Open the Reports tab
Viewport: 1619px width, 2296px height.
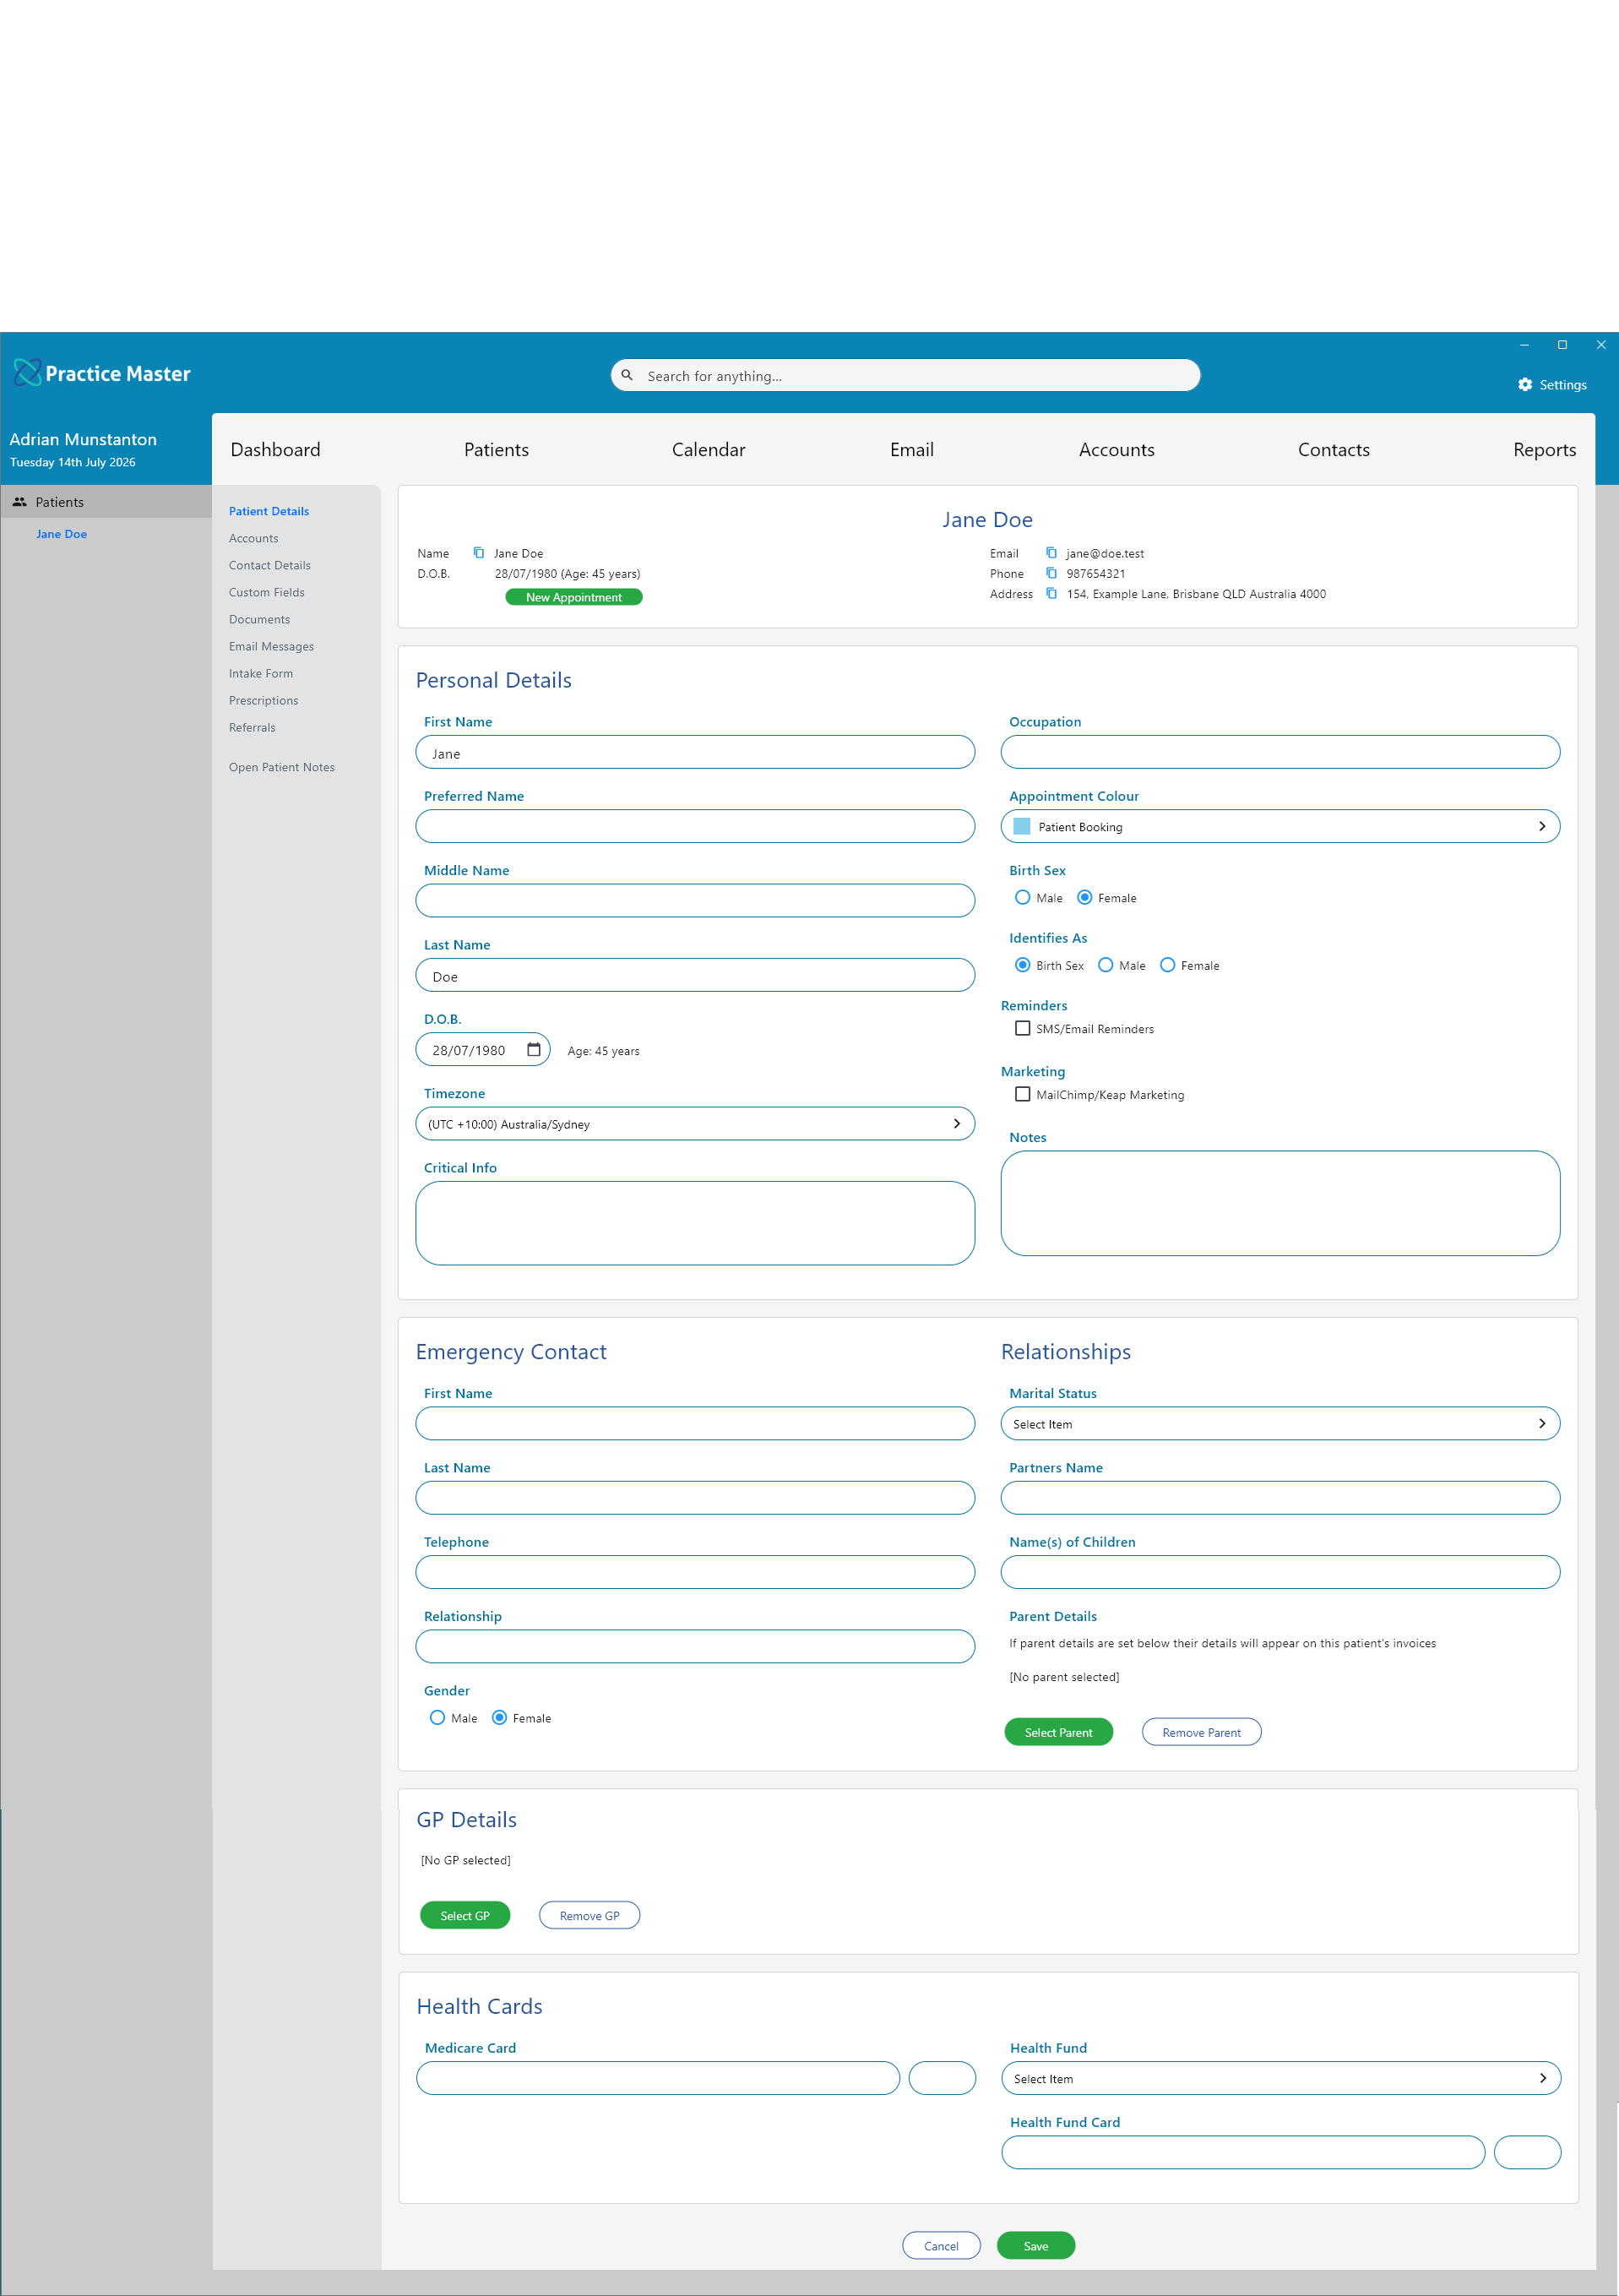click(x=1544, y=449)
